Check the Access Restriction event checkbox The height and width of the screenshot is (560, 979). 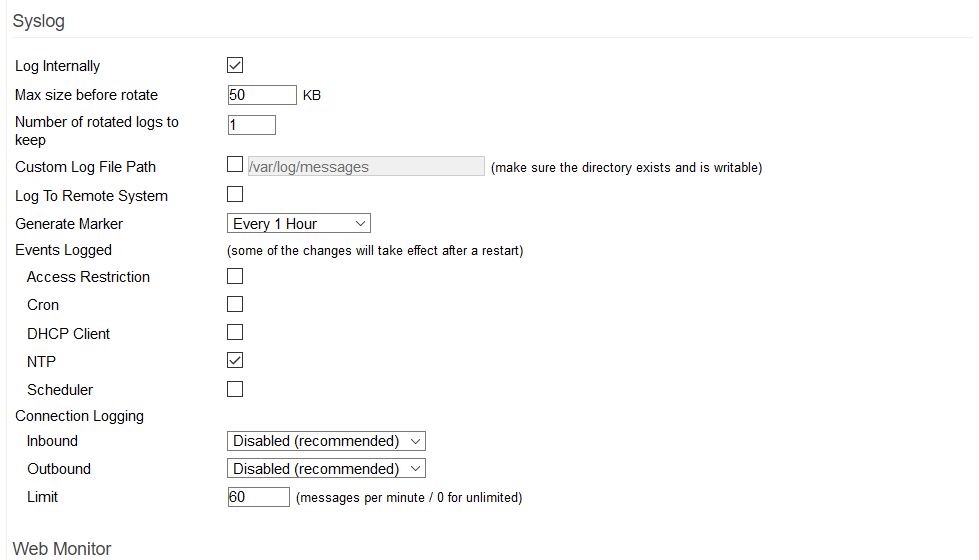235,276
